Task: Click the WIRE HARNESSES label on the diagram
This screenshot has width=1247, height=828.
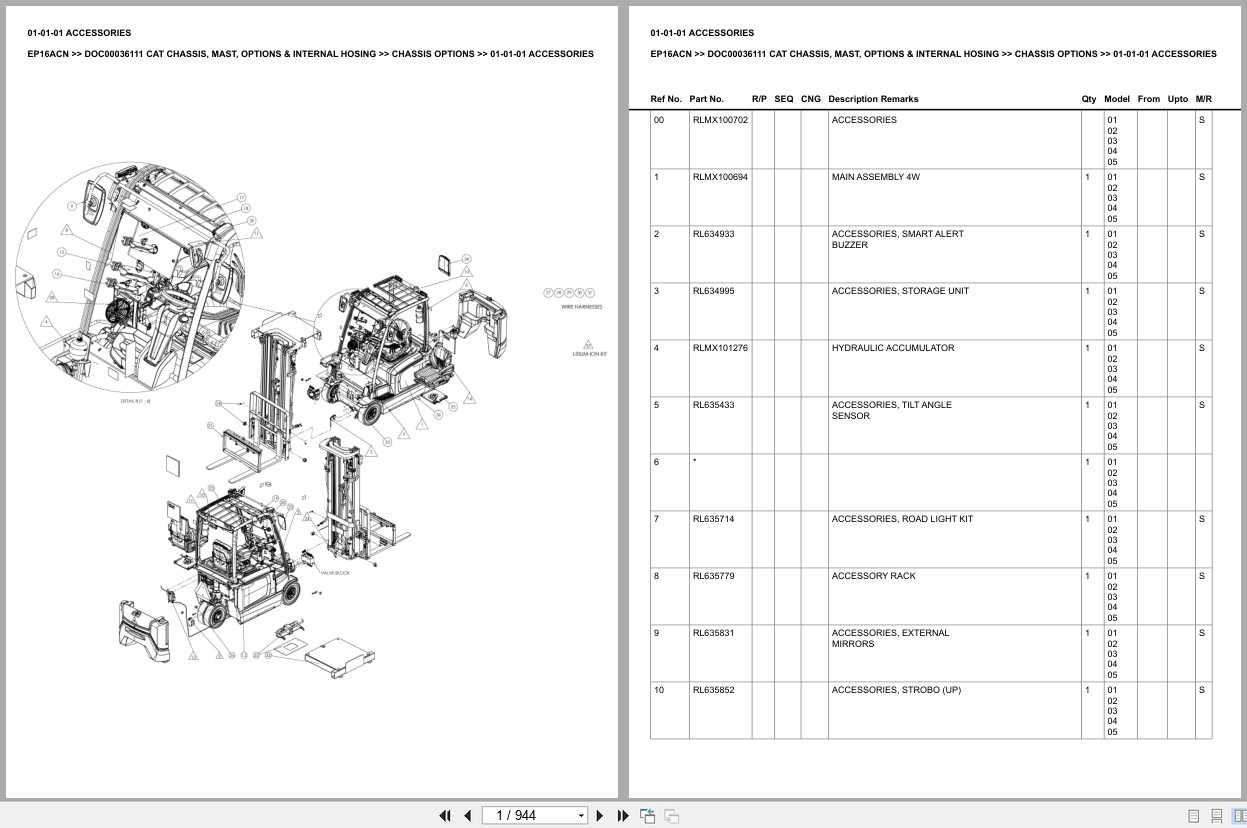Action: tap(583, 307)
